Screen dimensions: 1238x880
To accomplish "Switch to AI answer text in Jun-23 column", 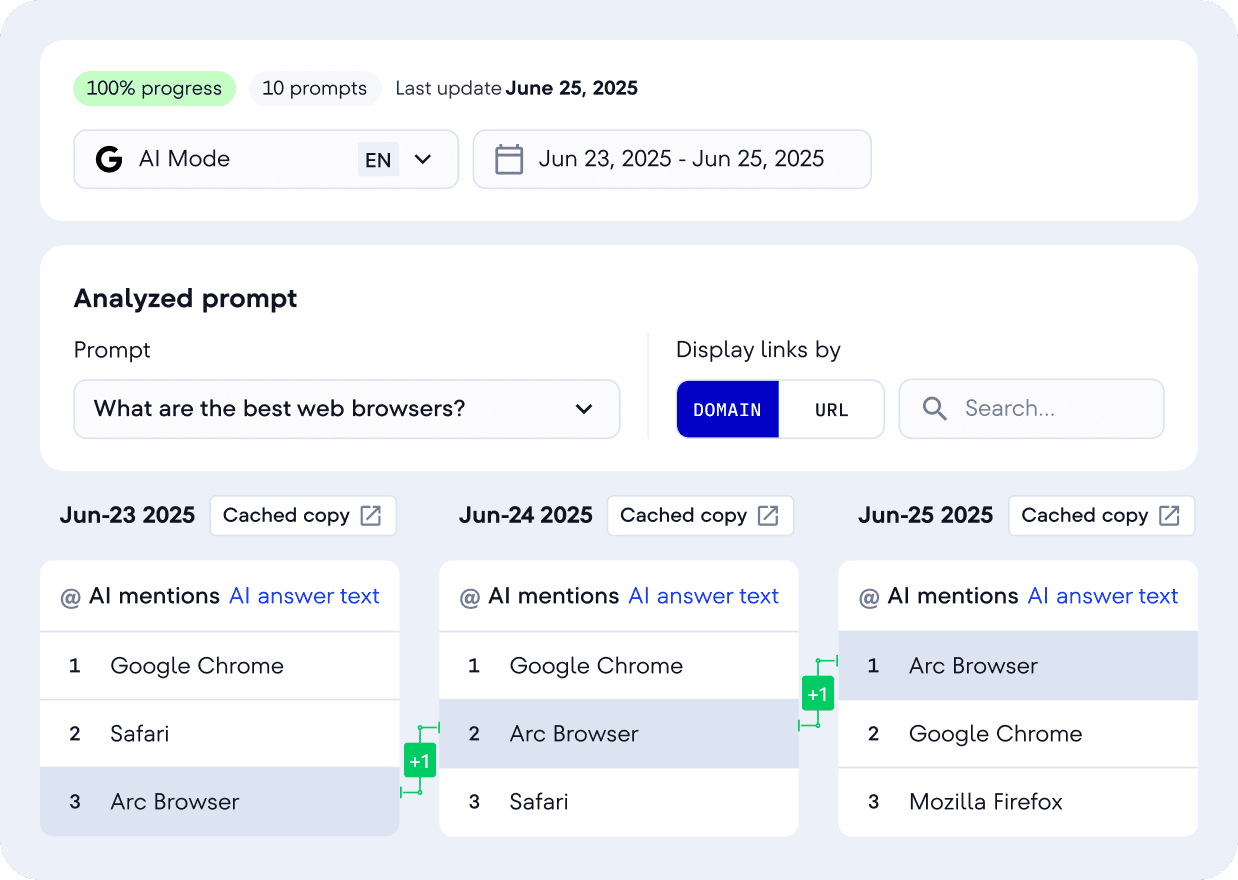I will pos(304,596).
